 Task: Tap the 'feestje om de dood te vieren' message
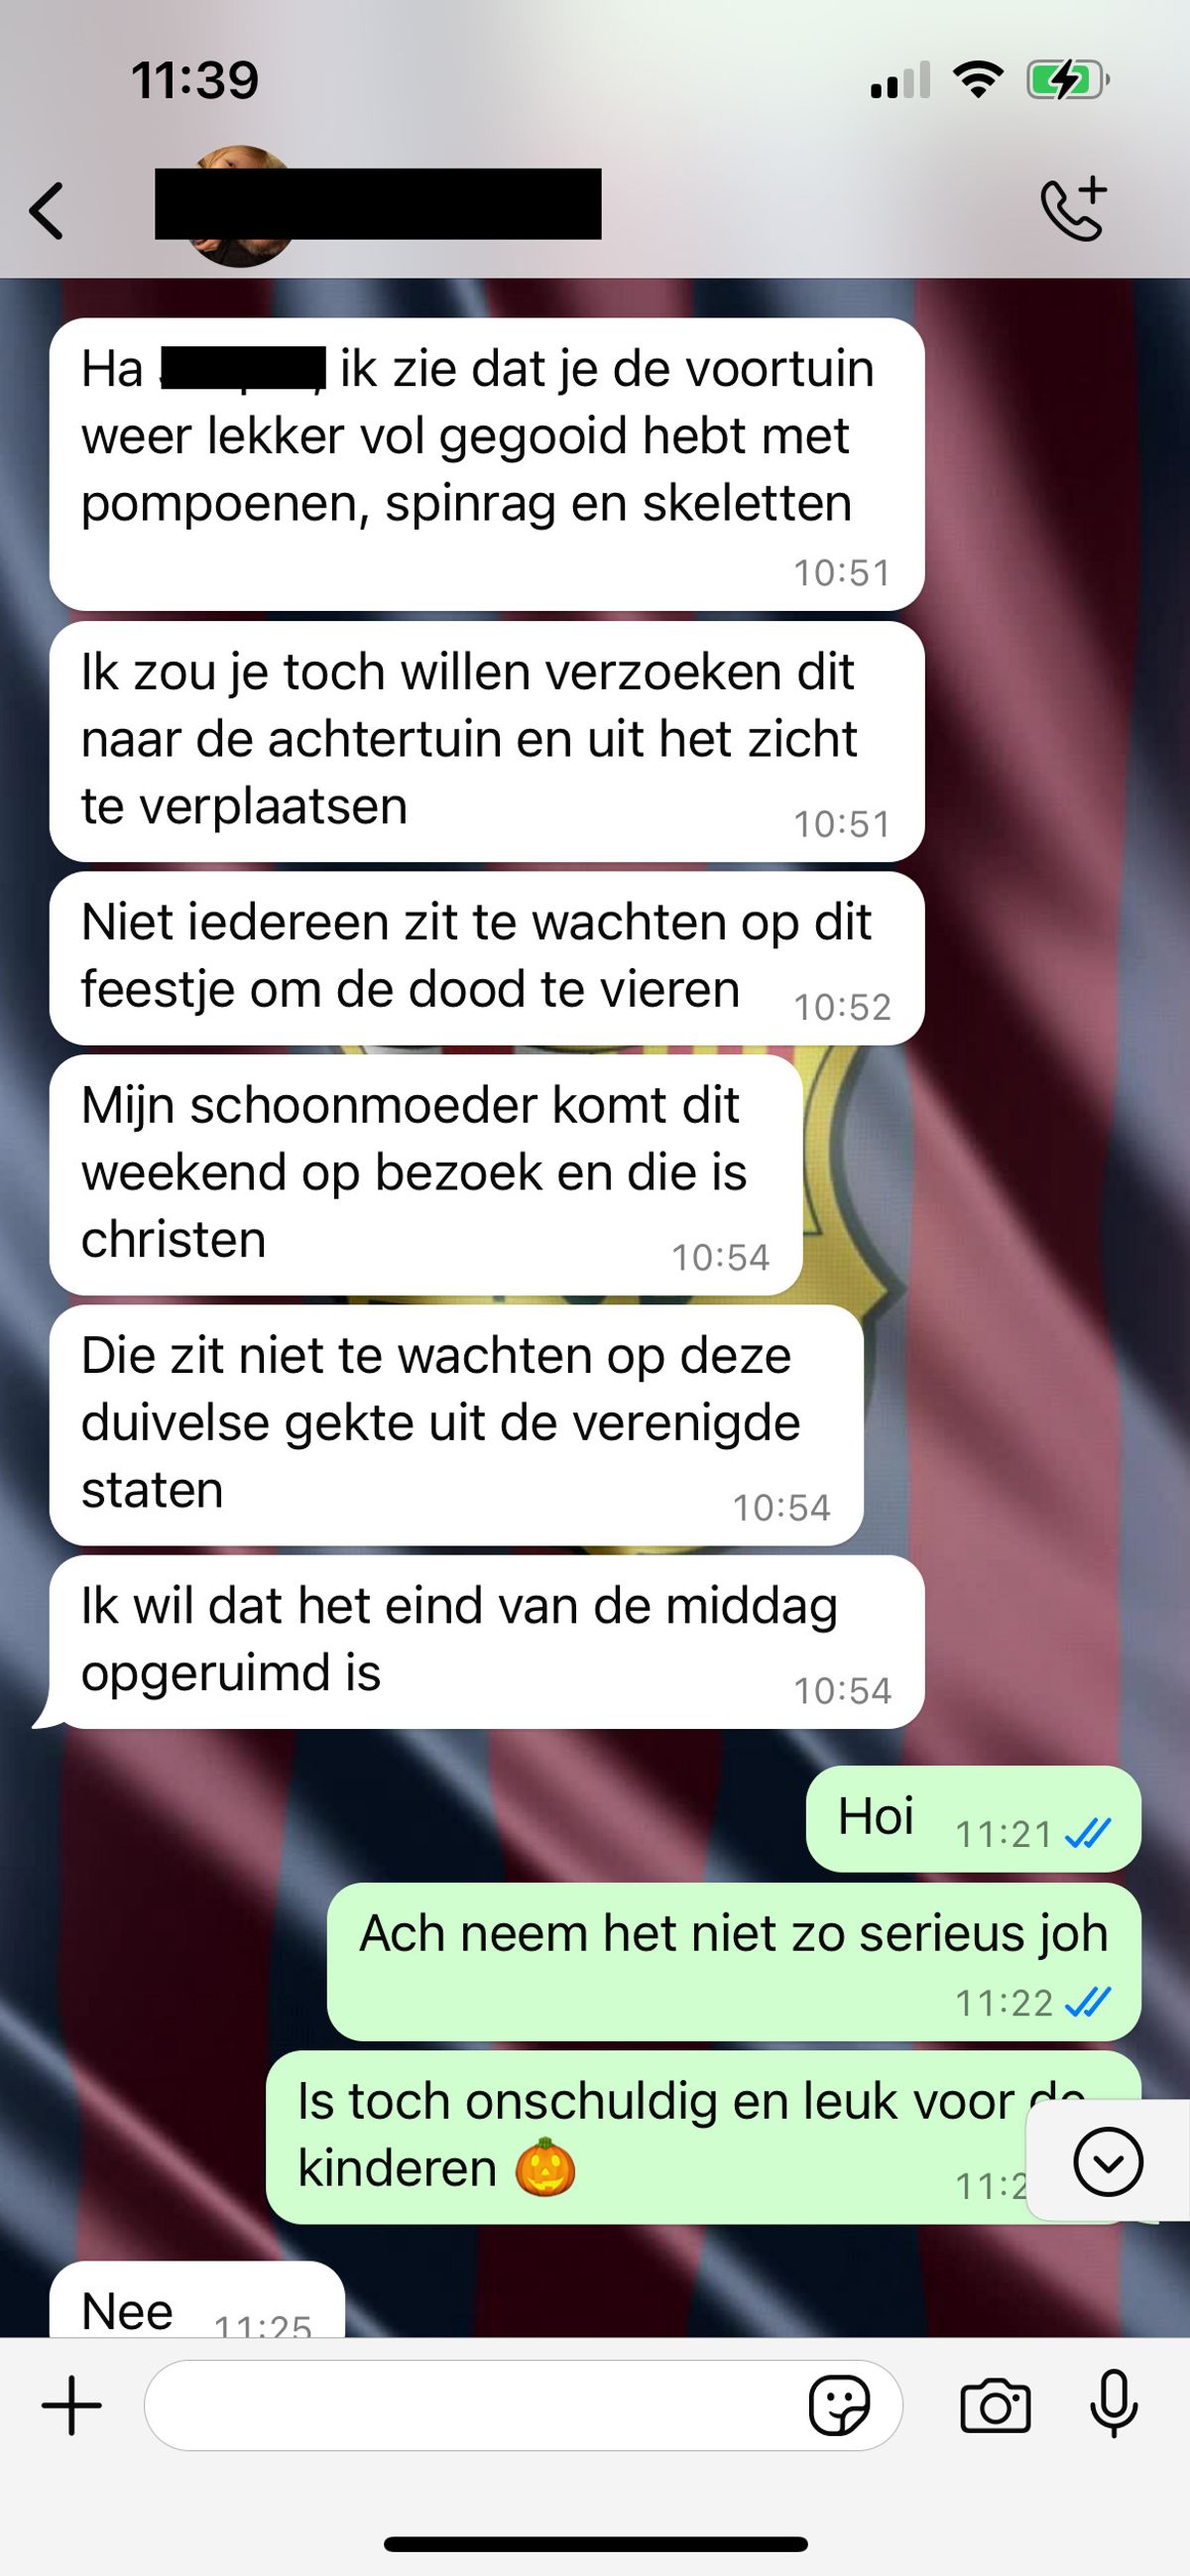[487, 958]
